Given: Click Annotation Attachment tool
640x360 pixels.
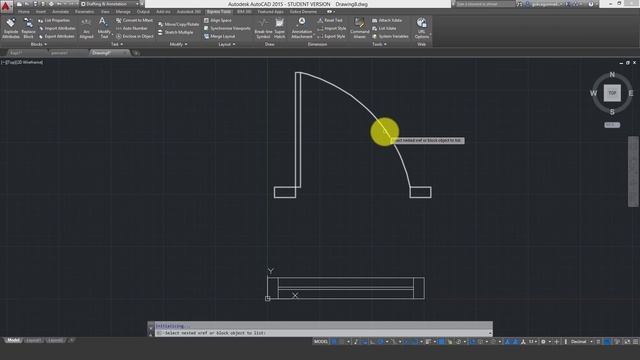Looking at the screenshot, I should (x=302, y=28).
